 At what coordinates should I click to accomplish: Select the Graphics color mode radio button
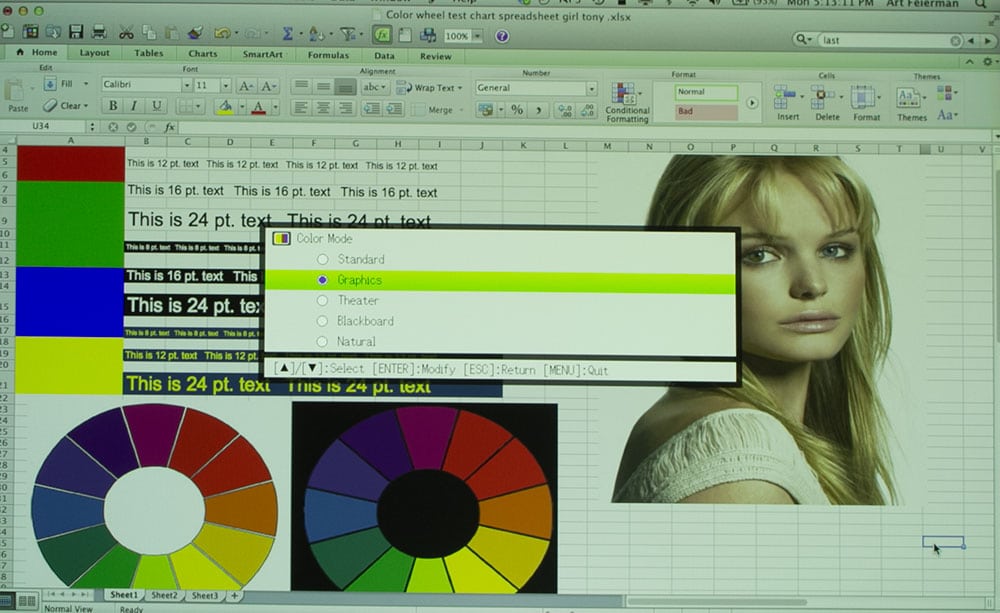point(323,279)
